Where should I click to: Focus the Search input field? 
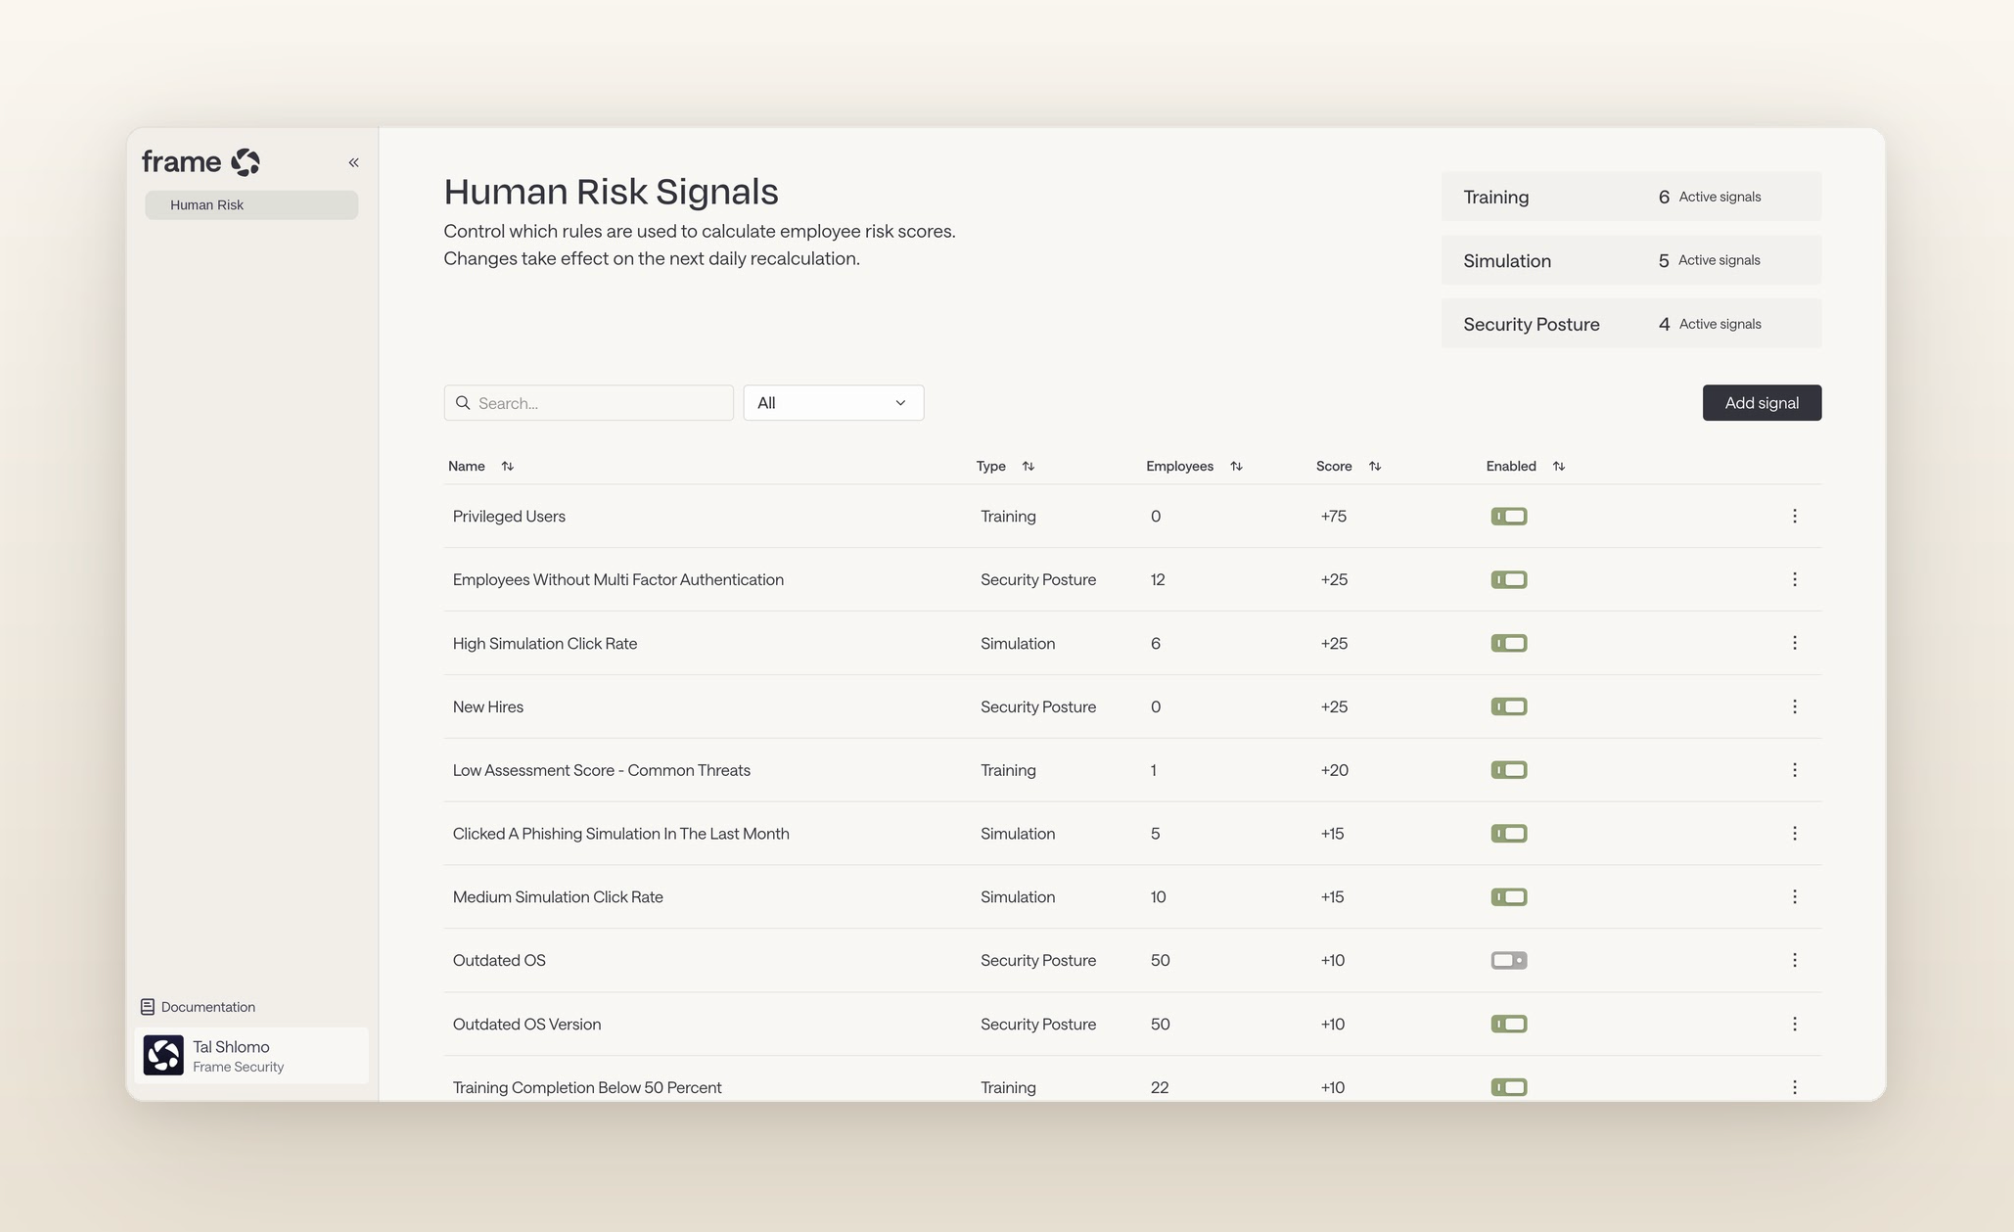588,403
